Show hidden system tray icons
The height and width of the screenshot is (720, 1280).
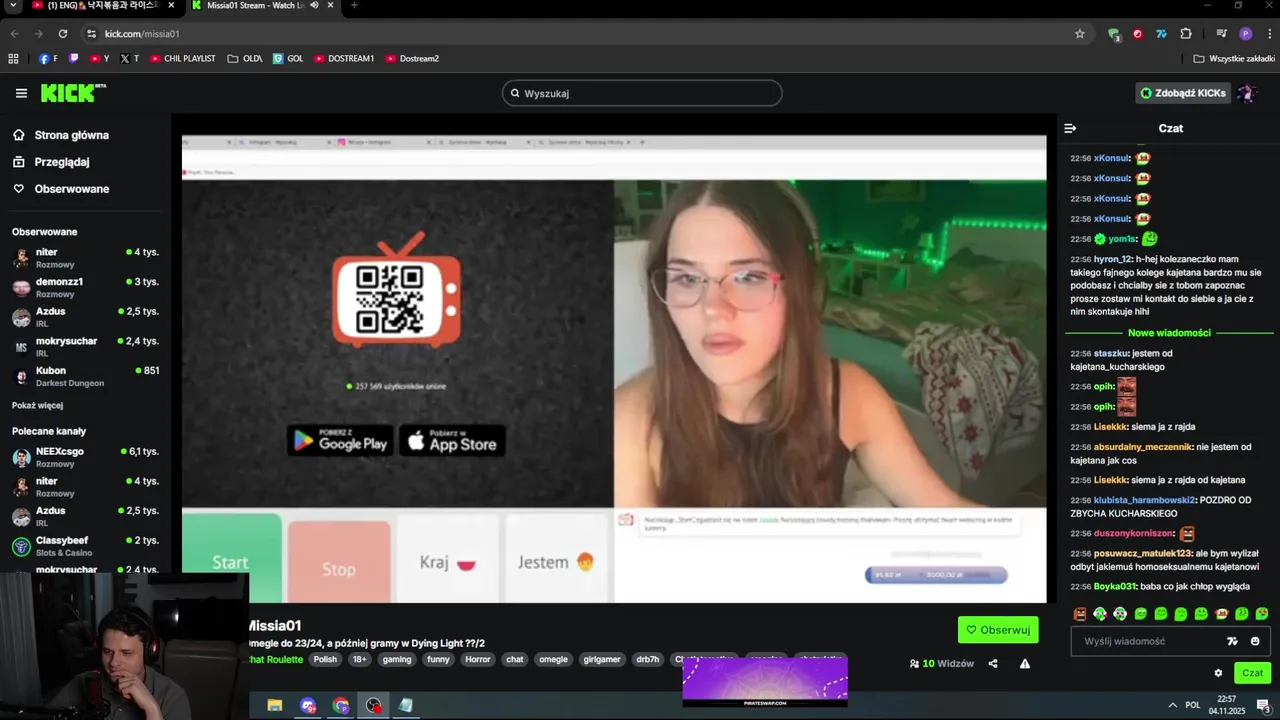tap(1172, 705)
